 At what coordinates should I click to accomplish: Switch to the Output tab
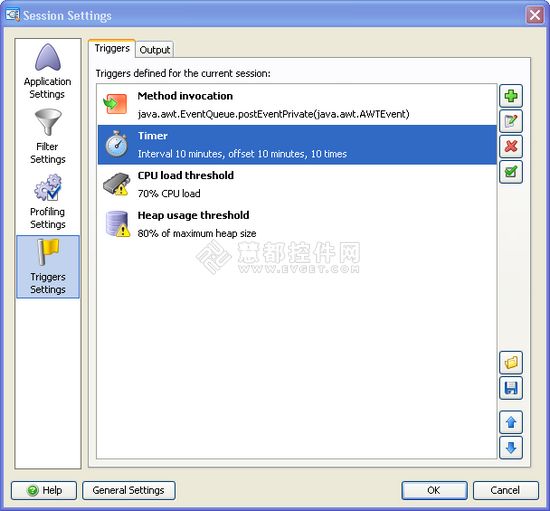click(155, 50)
